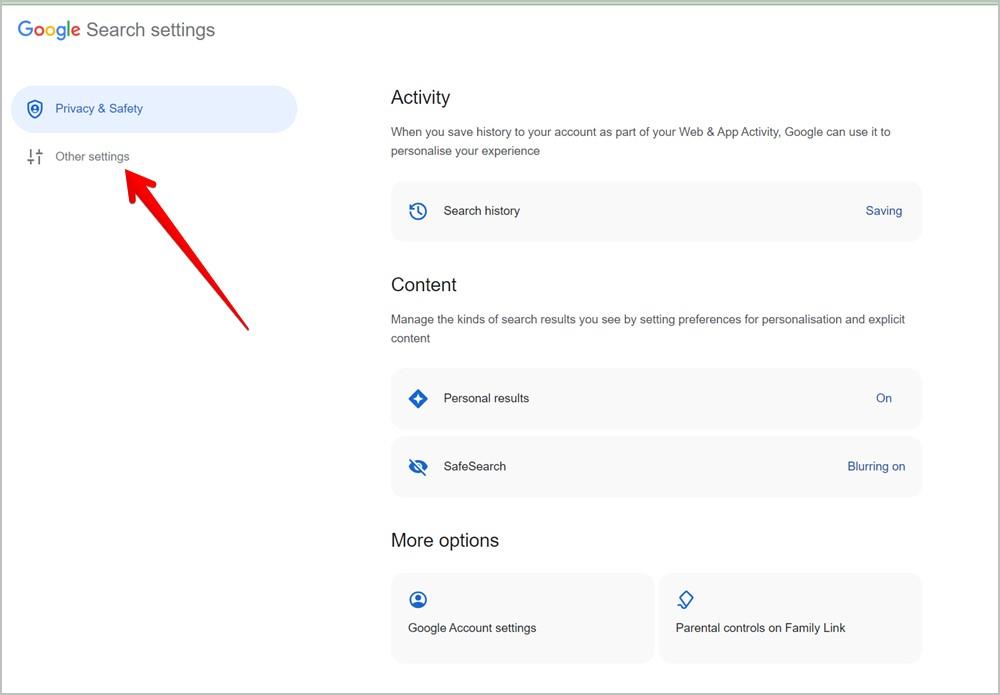Click the More options heading
Viewport: 1000px width, 695px height.
pyautogui.click(x=445, y=541)
